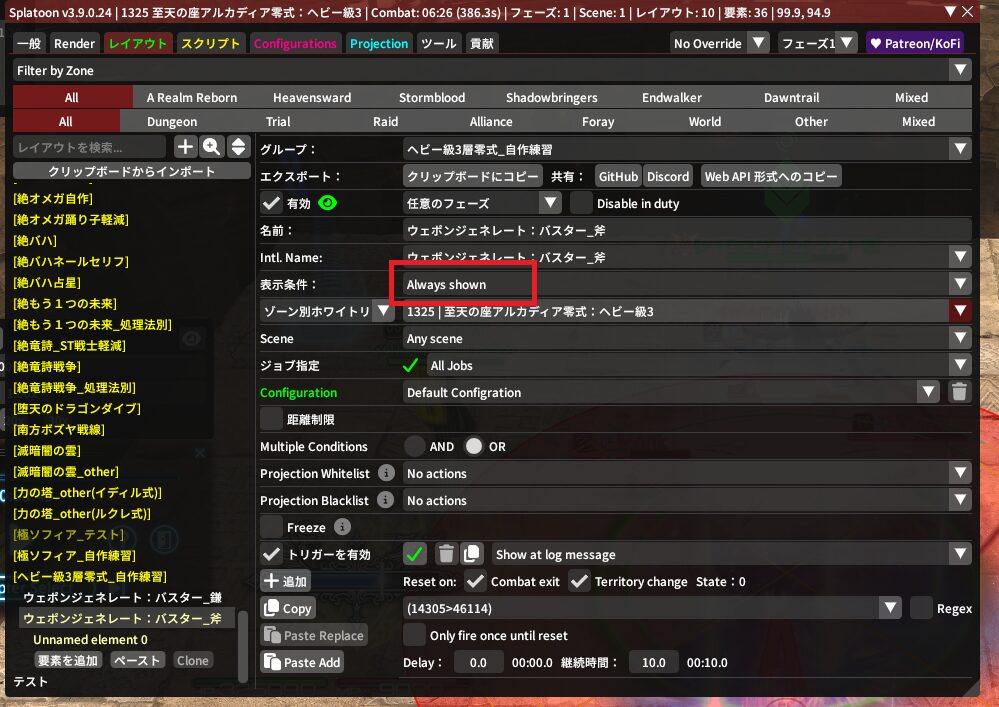Click the trash icon in the trigger row
The height and width of the screenshot is (707, 999).
(446, 554)
